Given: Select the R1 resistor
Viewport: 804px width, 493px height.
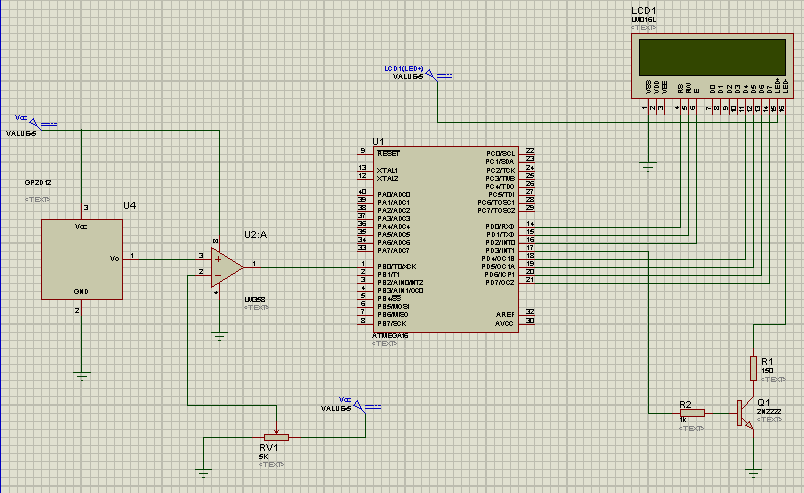Looking at the screenshot, I should 753,368.
